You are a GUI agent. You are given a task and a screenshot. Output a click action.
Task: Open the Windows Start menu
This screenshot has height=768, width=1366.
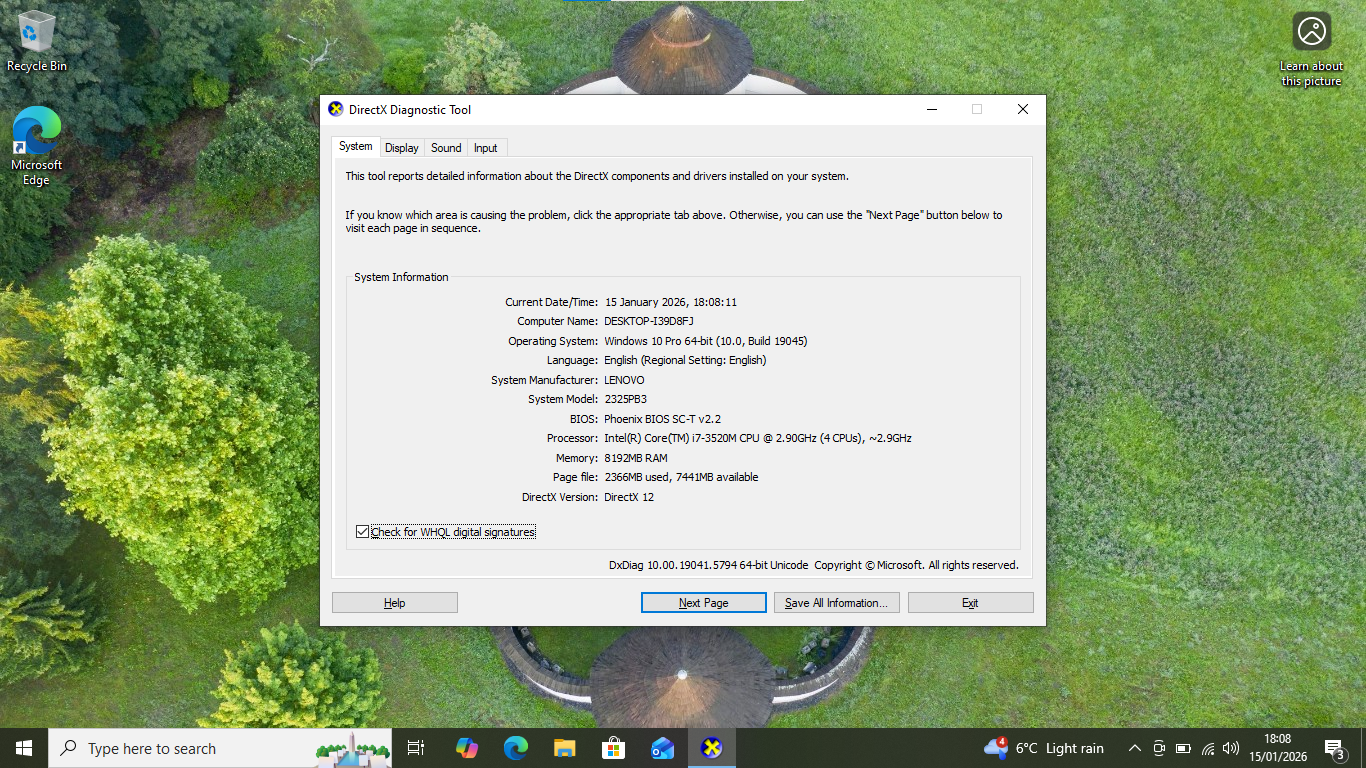[24, 748]
